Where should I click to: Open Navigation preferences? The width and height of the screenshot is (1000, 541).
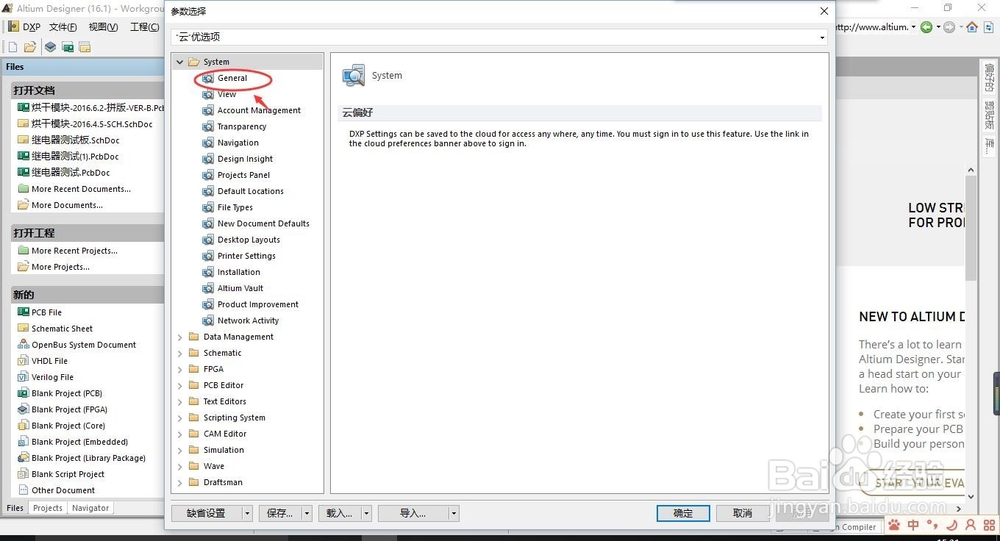coord(237,143)
